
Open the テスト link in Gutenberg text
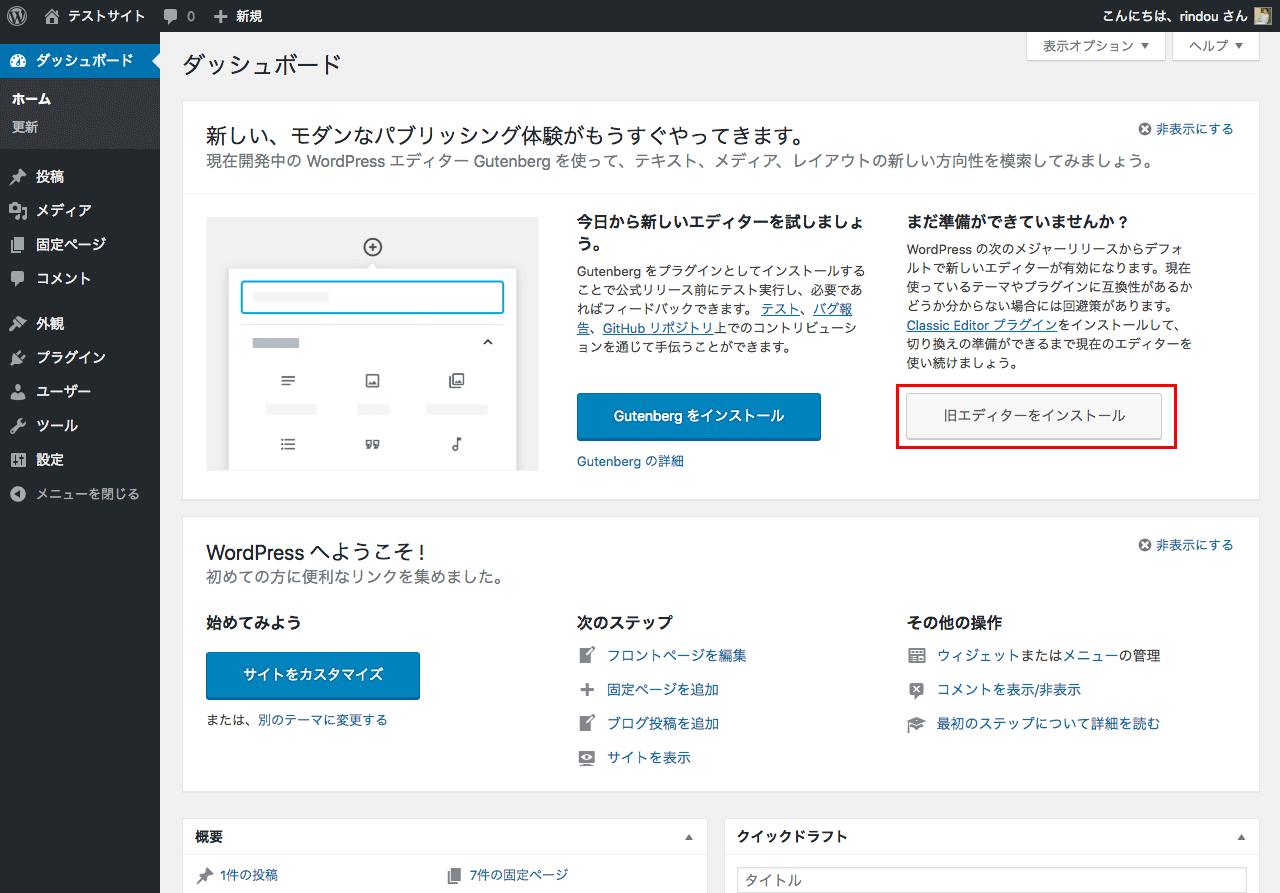(x=780, y=309)
